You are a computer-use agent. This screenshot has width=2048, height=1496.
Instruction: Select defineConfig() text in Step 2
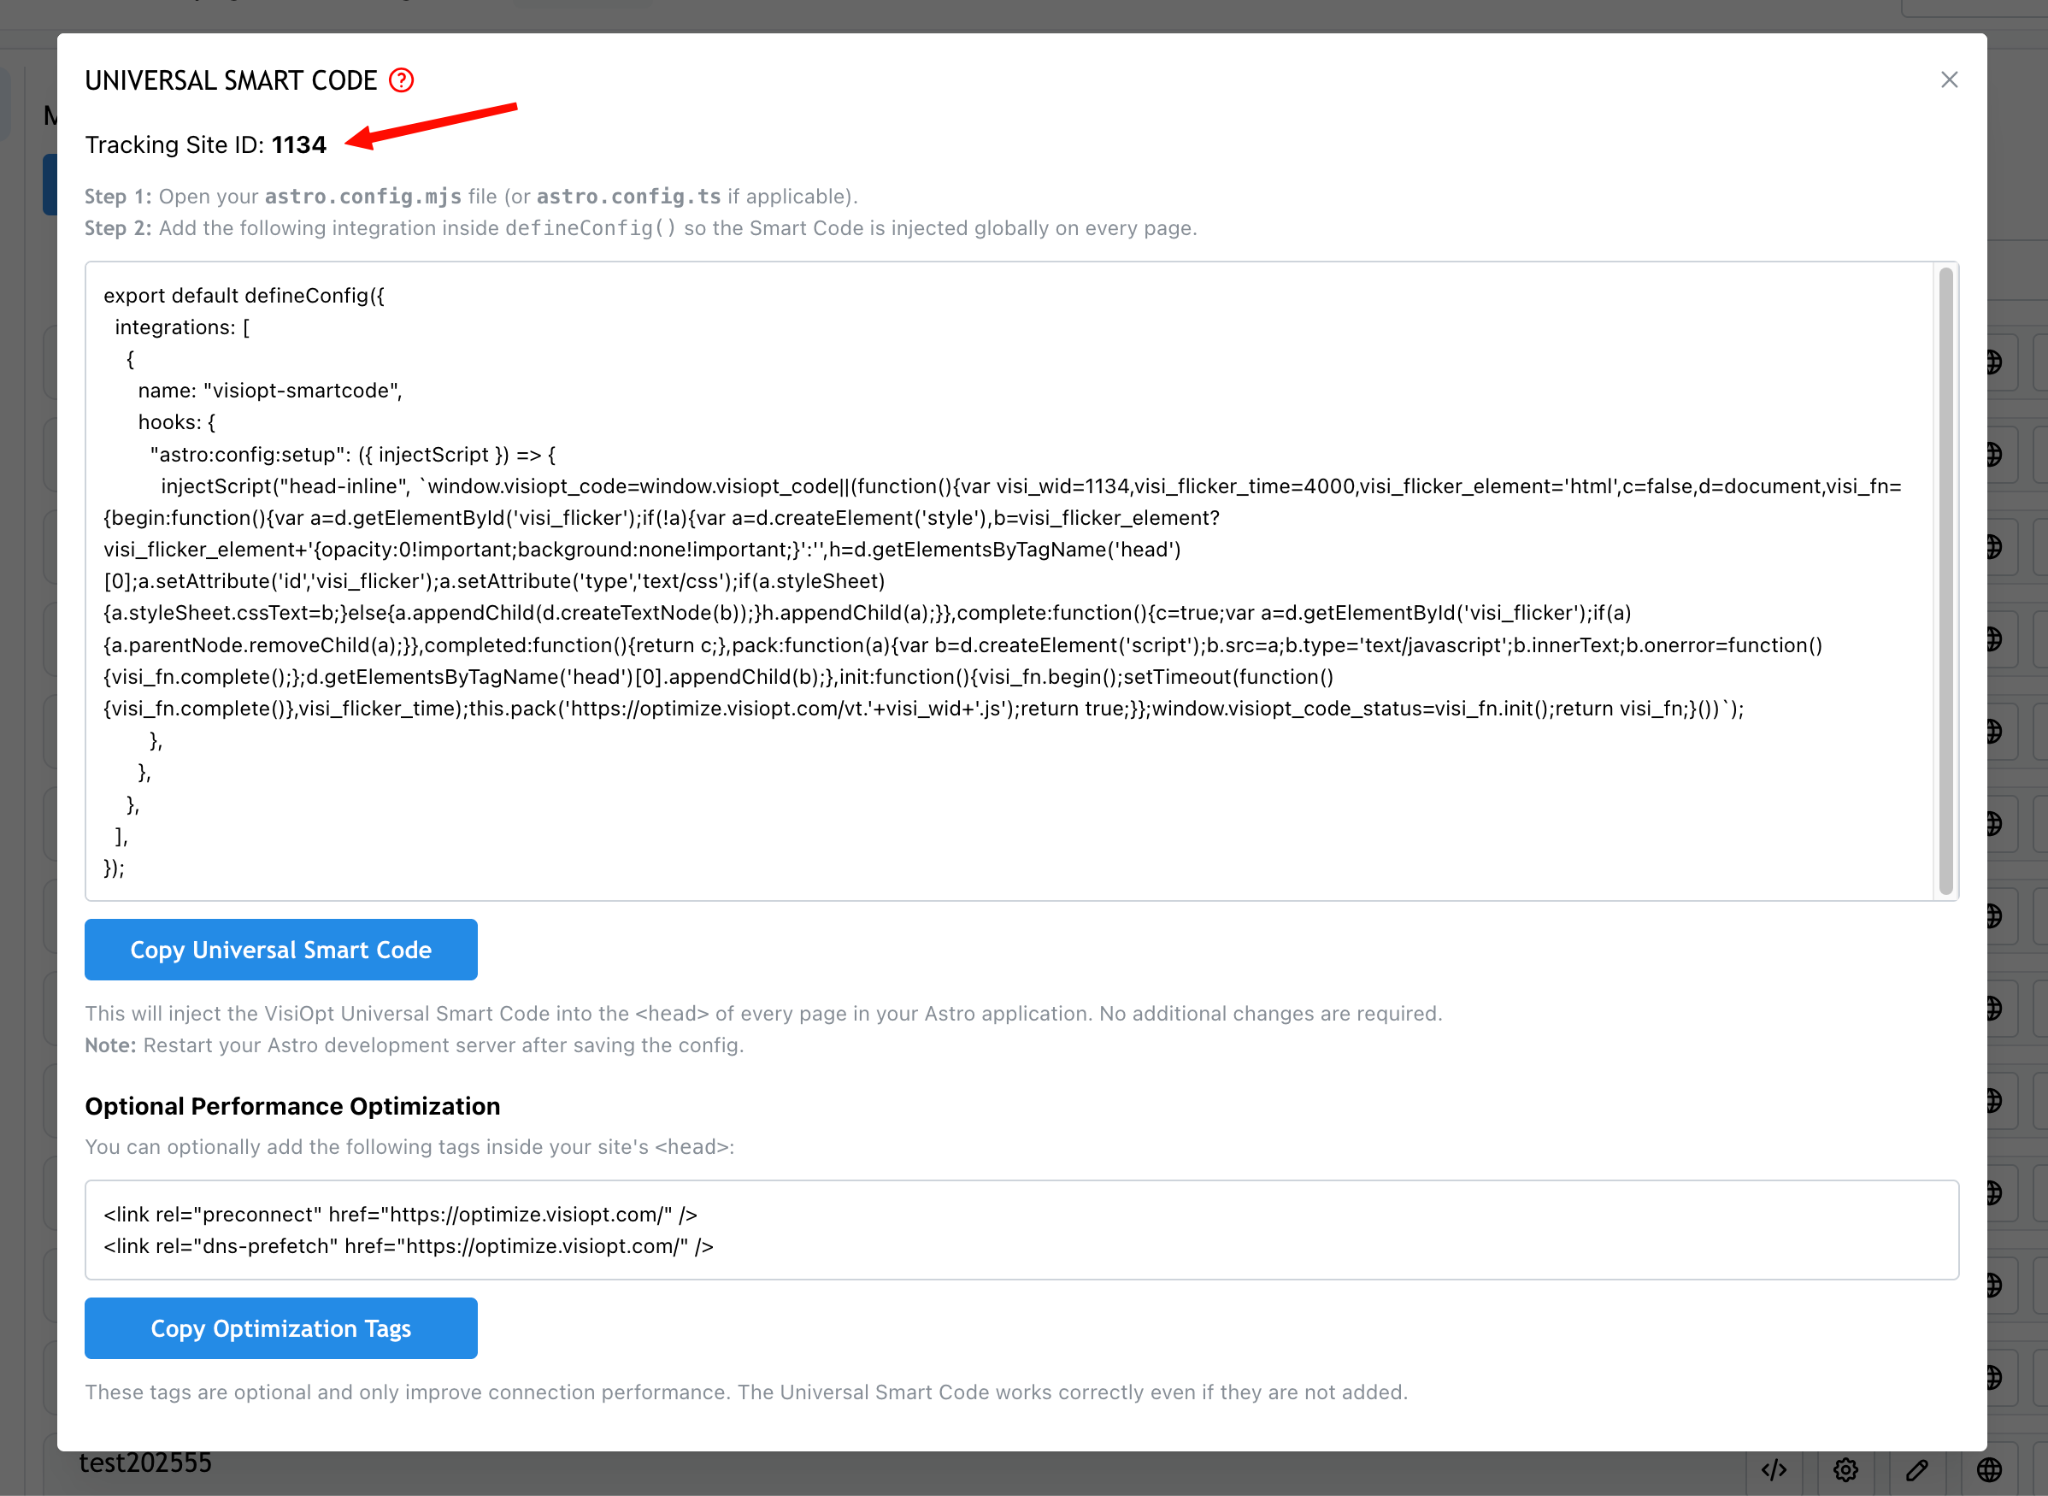[x=590, y=228]
